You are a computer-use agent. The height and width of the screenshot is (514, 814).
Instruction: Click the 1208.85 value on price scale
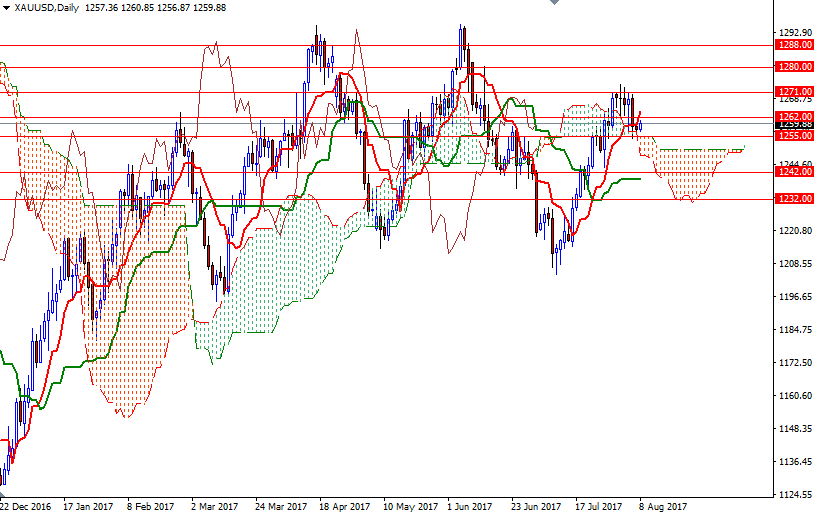(793, 264)
